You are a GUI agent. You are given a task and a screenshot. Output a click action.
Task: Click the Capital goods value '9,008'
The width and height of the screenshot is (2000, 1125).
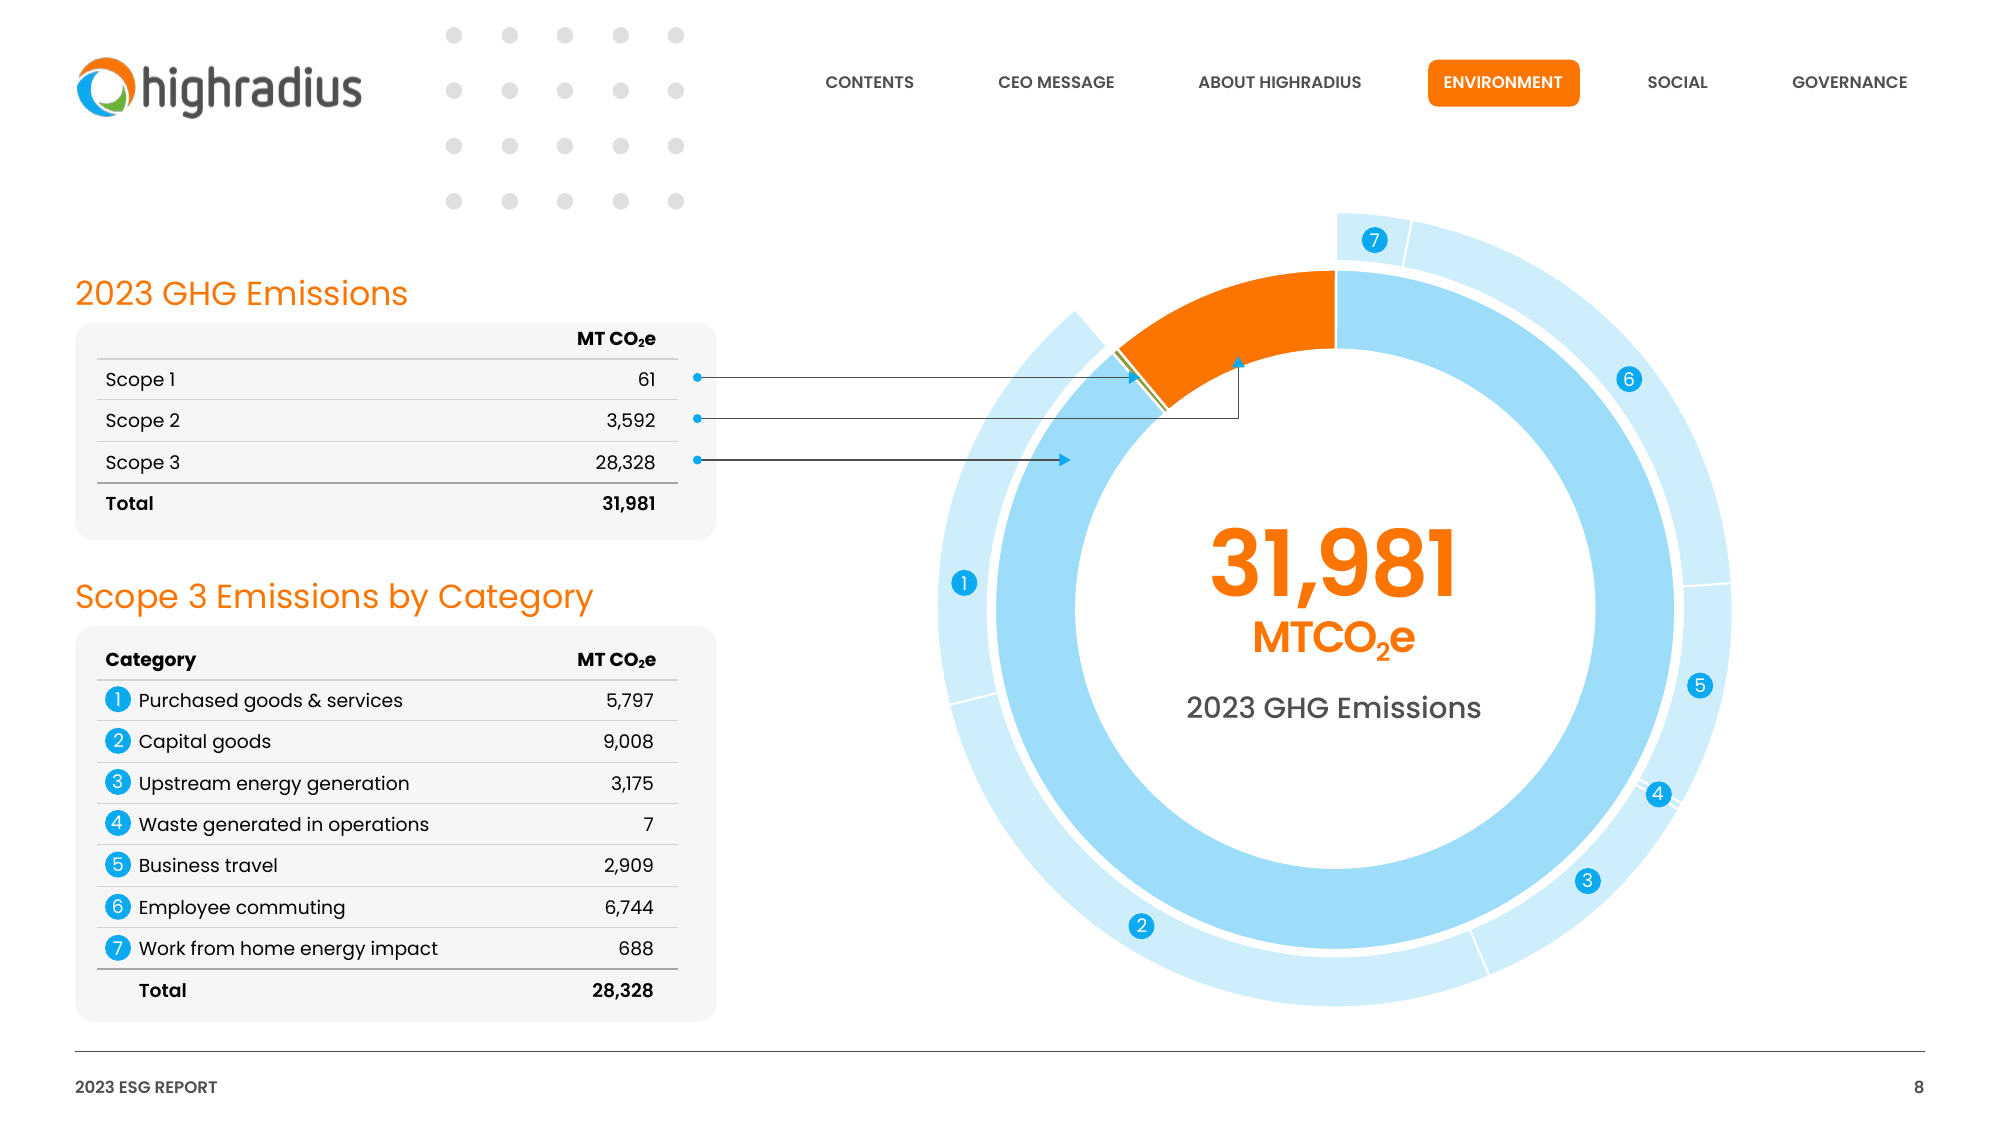[628, 742]
